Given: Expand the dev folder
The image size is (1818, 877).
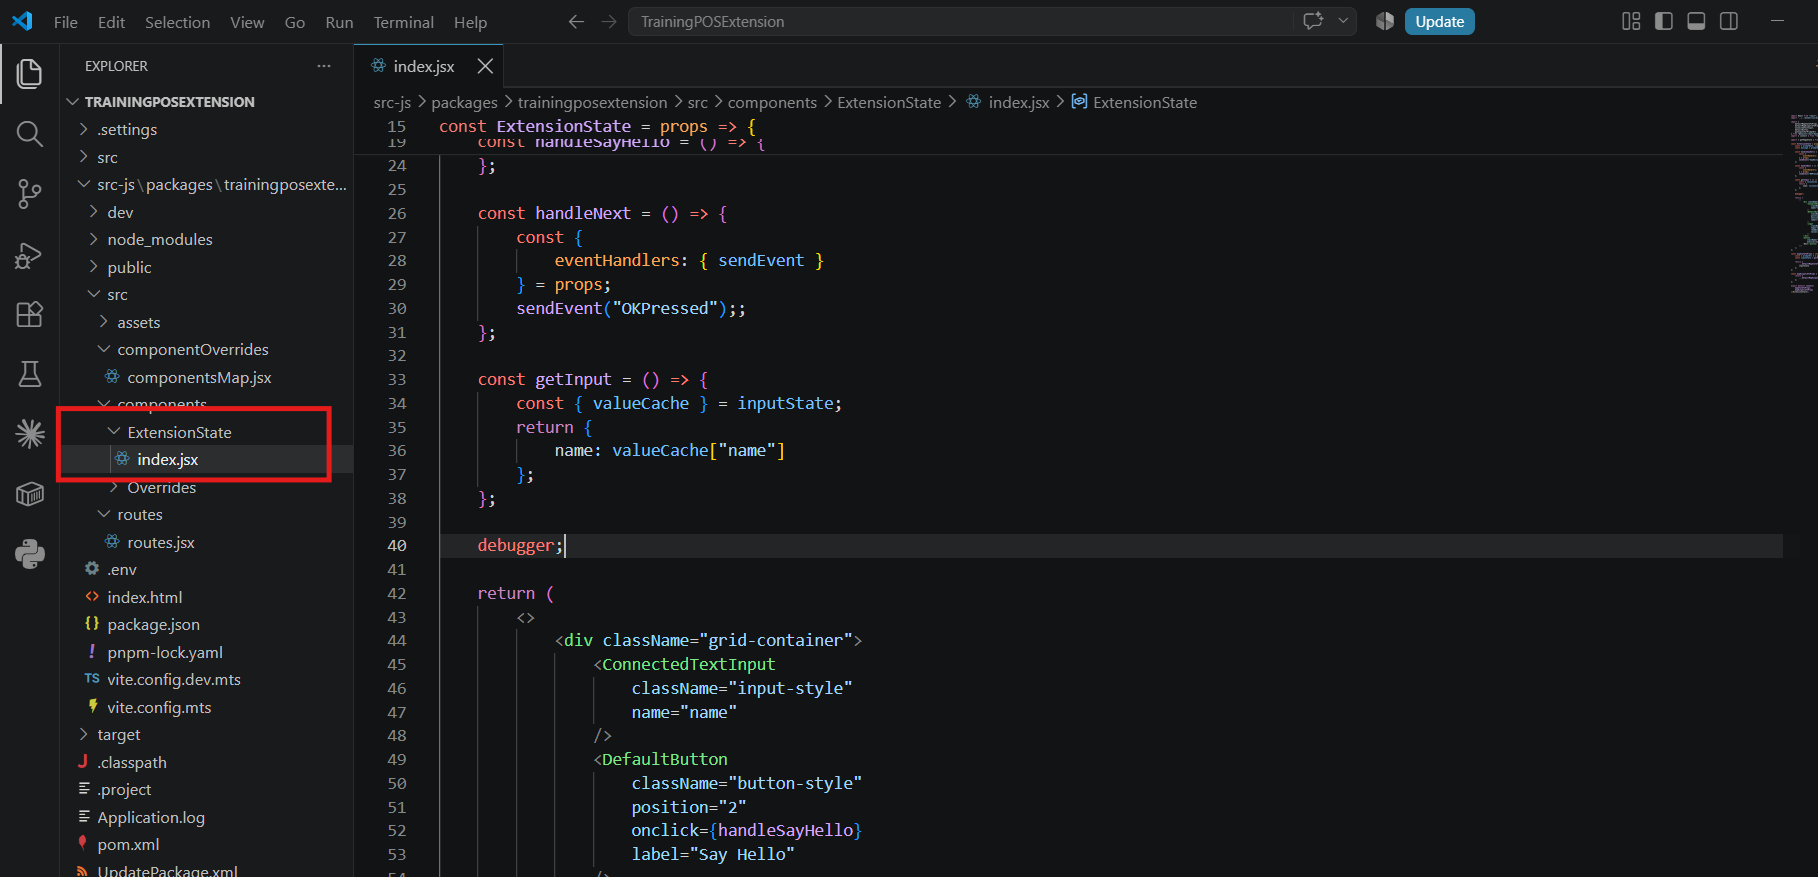Looking at the screenshot, I should click(x=206, y=212).
